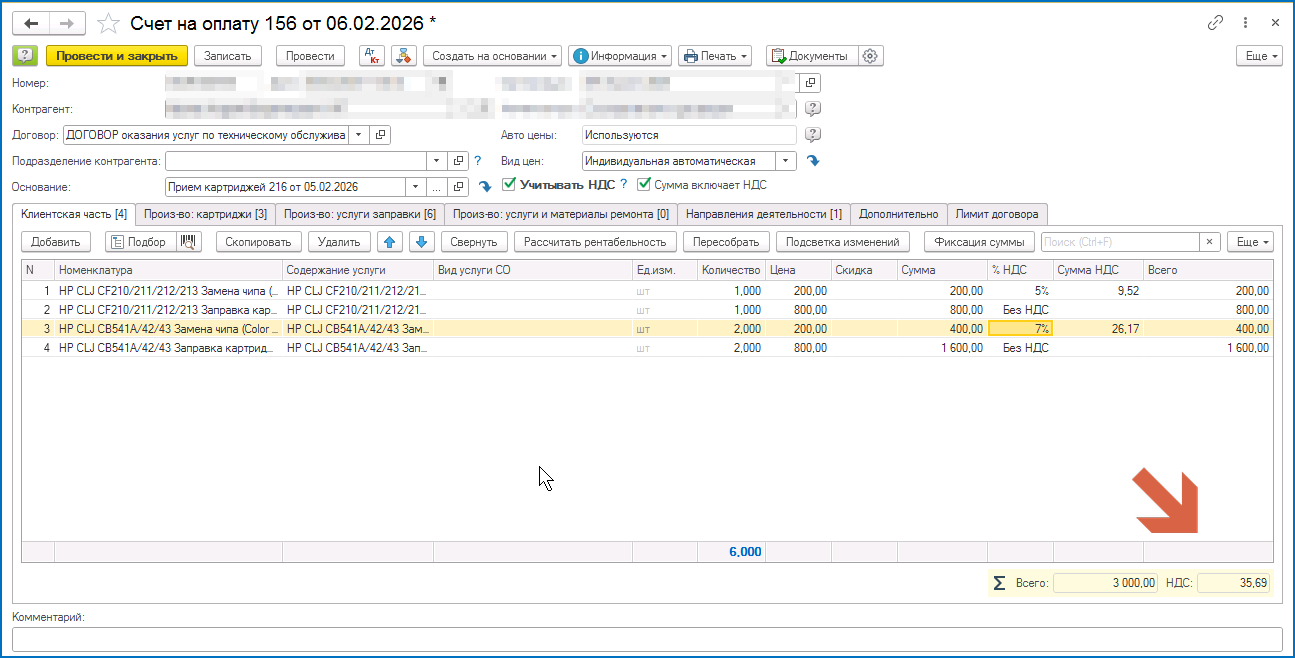Move the row down with the blue arrow
This screenshot has width=1295, height=658.
coord(421,242)
